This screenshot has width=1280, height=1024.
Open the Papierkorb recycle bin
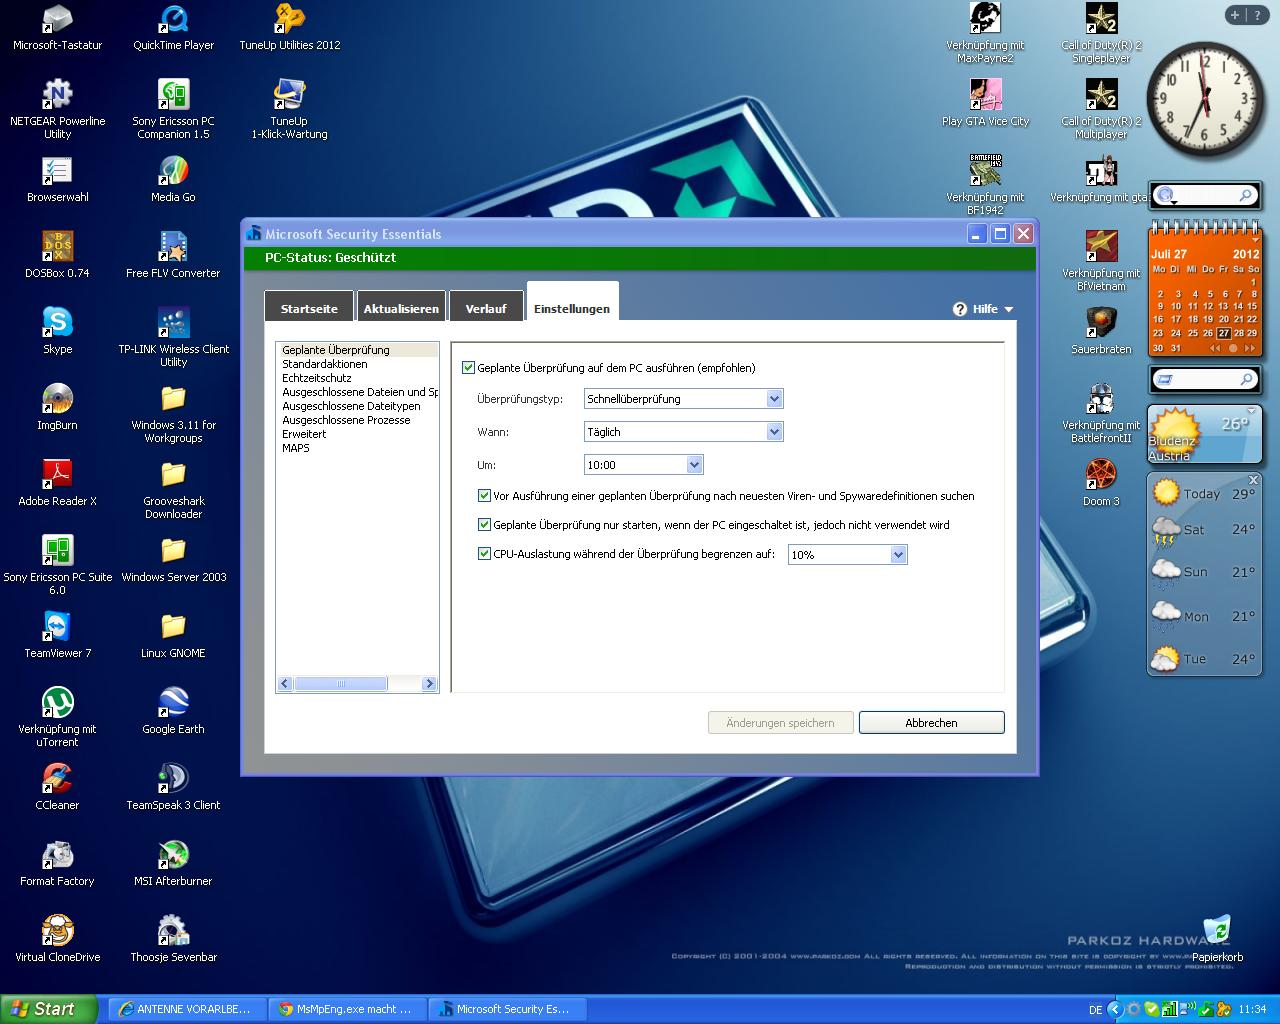coord(1217,931)
